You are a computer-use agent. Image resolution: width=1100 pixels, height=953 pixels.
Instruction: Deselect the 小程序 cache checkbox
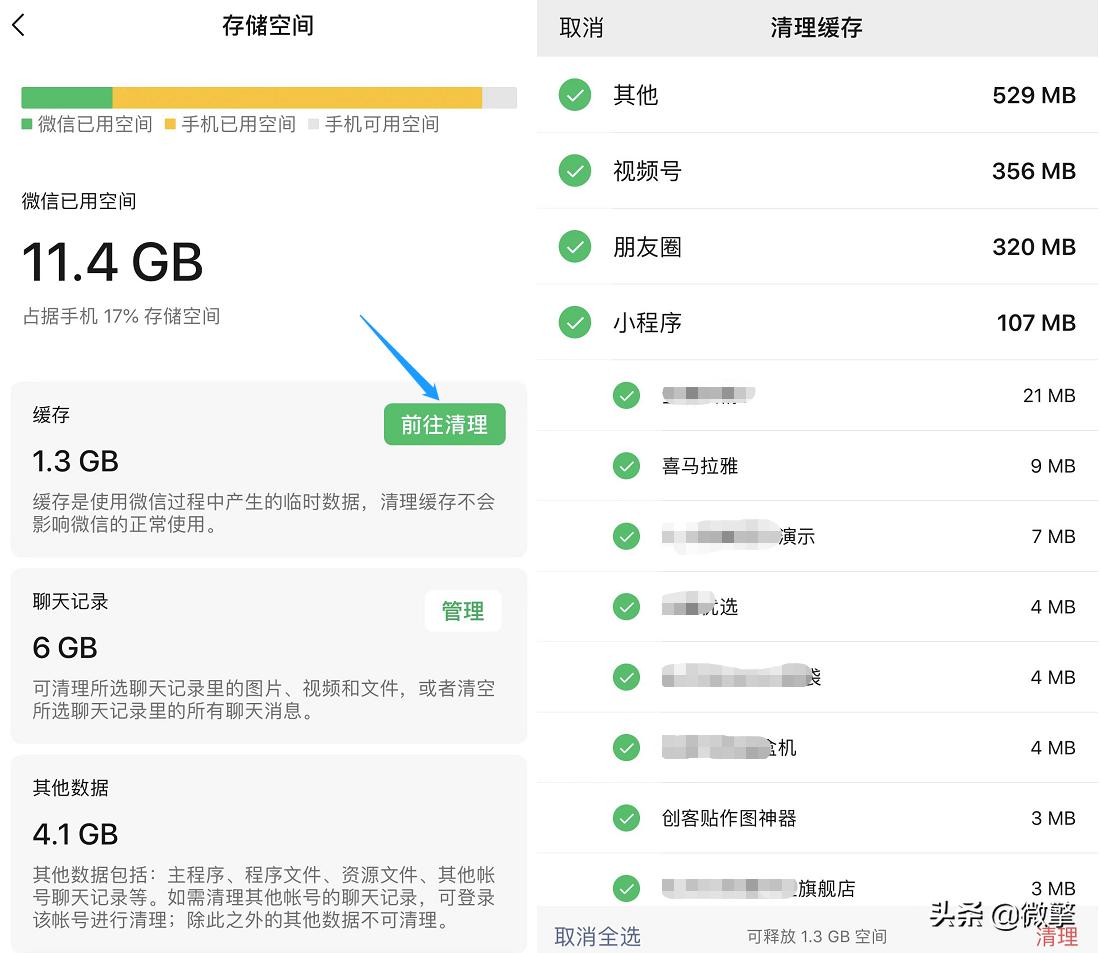pos(575,322)
